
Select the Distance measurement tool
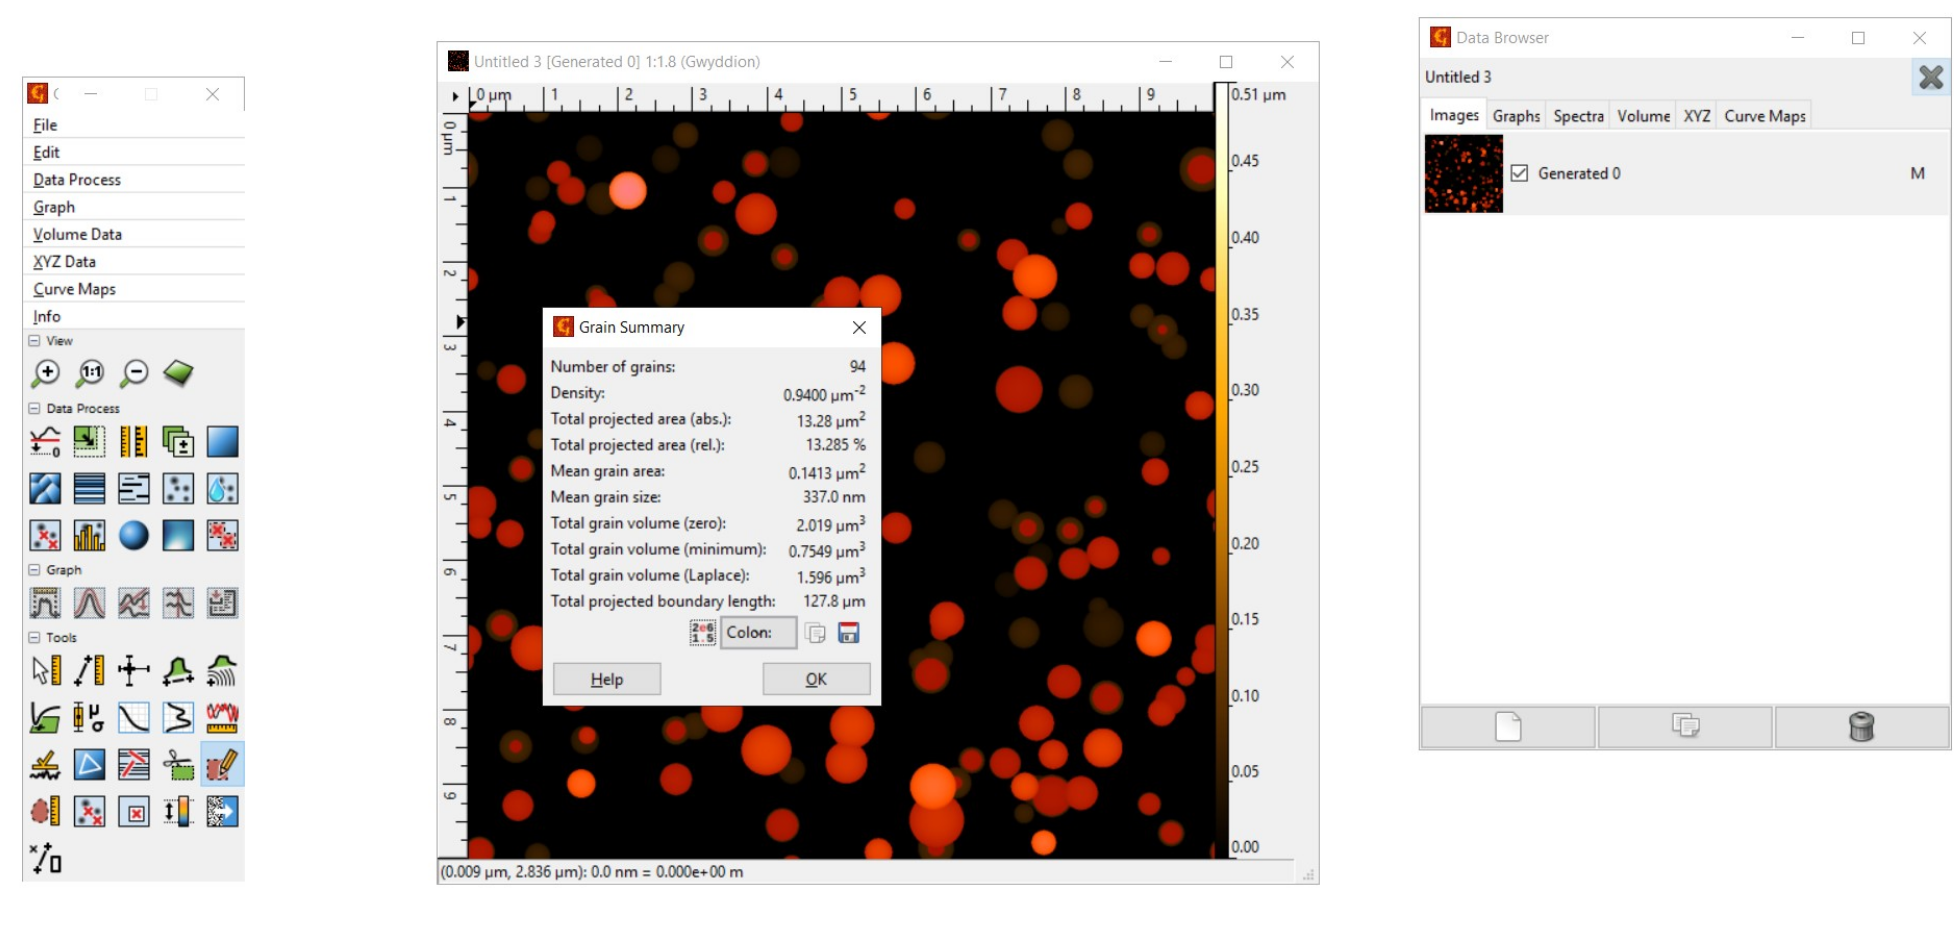pyautogui.click(x=90, y=670)
